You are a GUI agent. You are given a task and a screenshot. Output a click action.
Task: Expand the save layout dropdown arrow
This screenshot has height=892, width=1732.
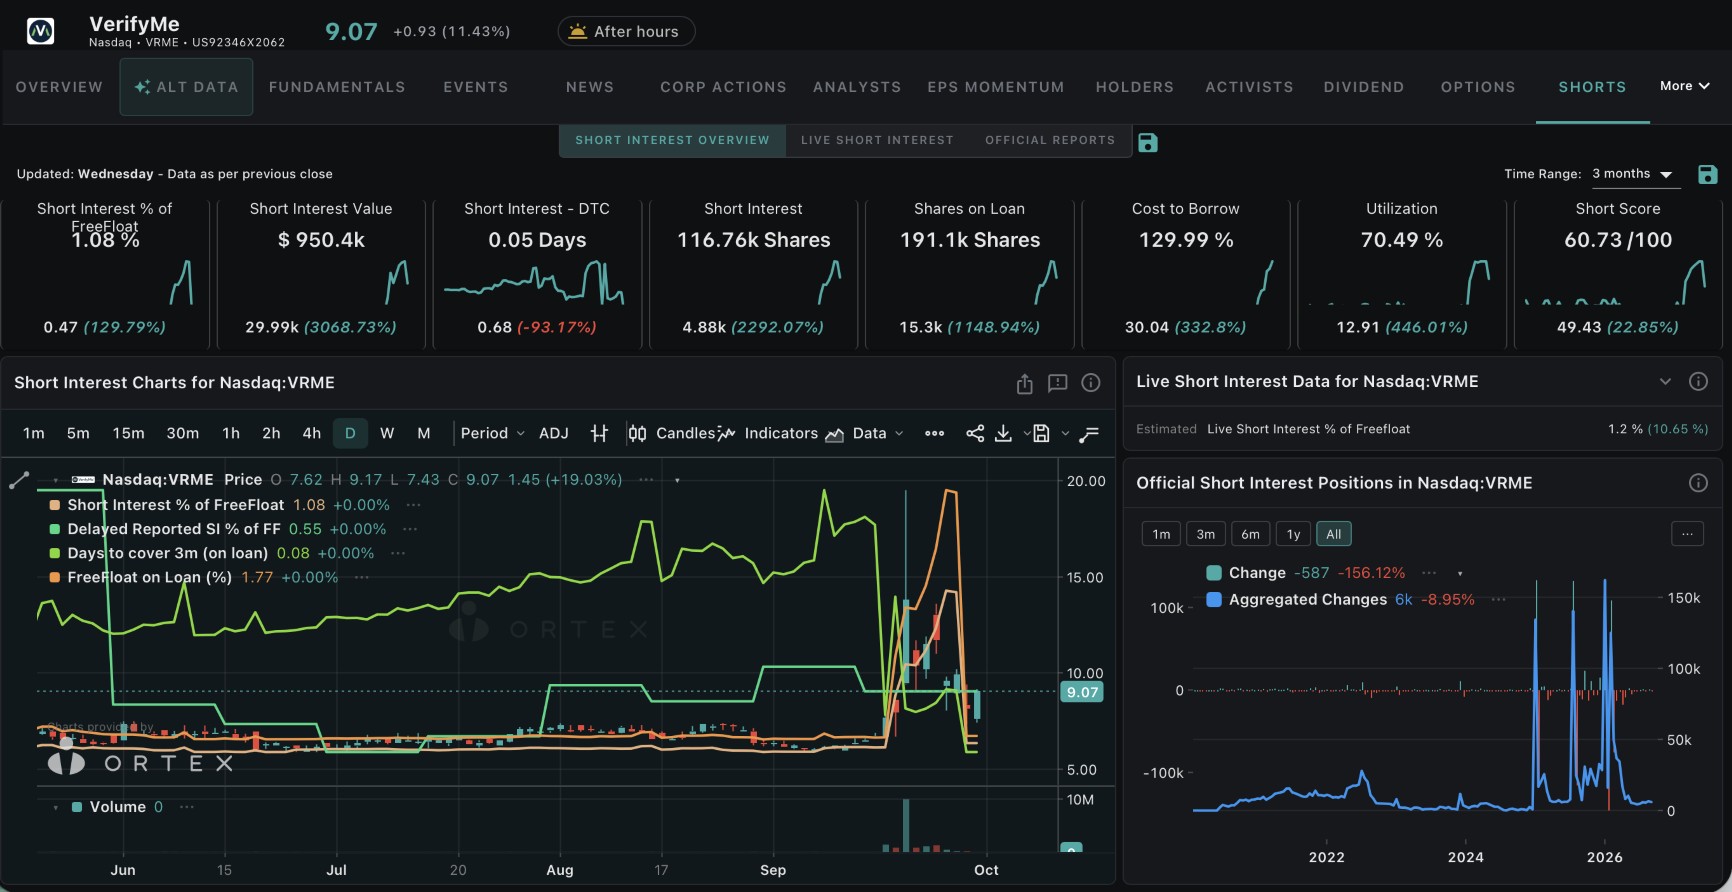tap(1065, 433)
